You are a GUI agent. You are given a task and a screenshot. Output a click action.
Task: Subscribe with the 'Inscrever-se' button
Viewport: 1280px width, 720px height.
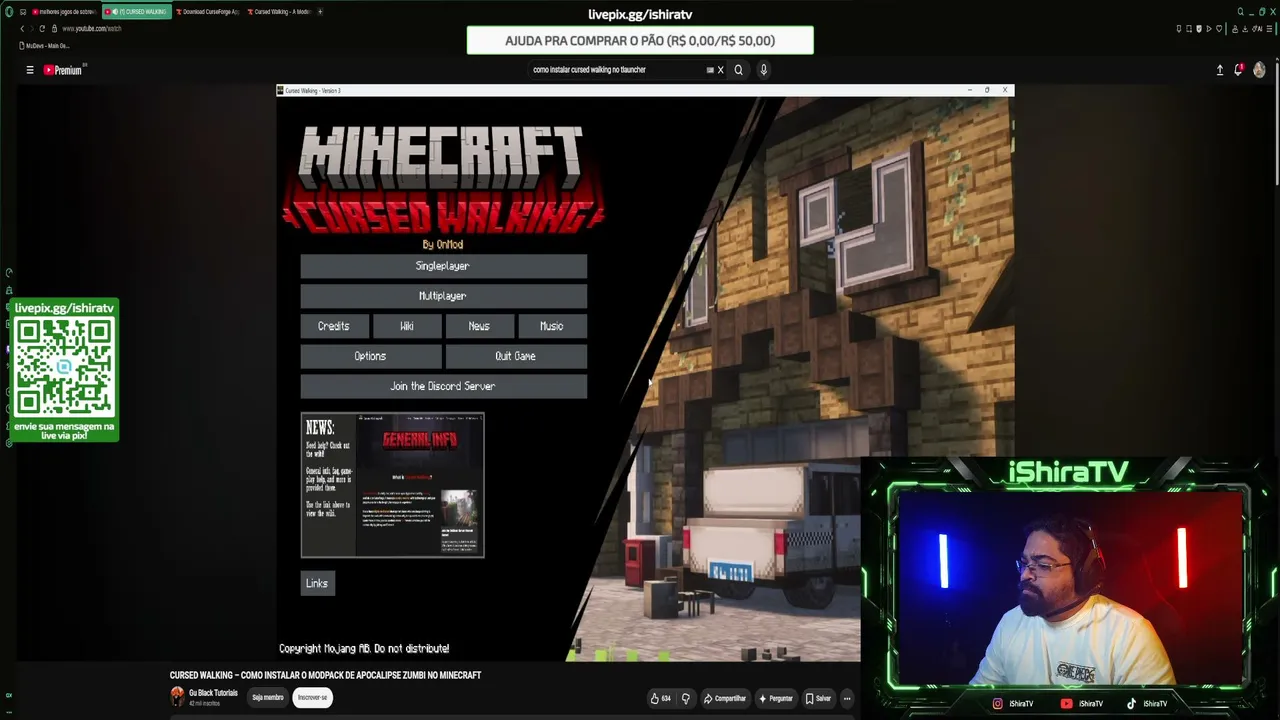click(x=312, y=698)
